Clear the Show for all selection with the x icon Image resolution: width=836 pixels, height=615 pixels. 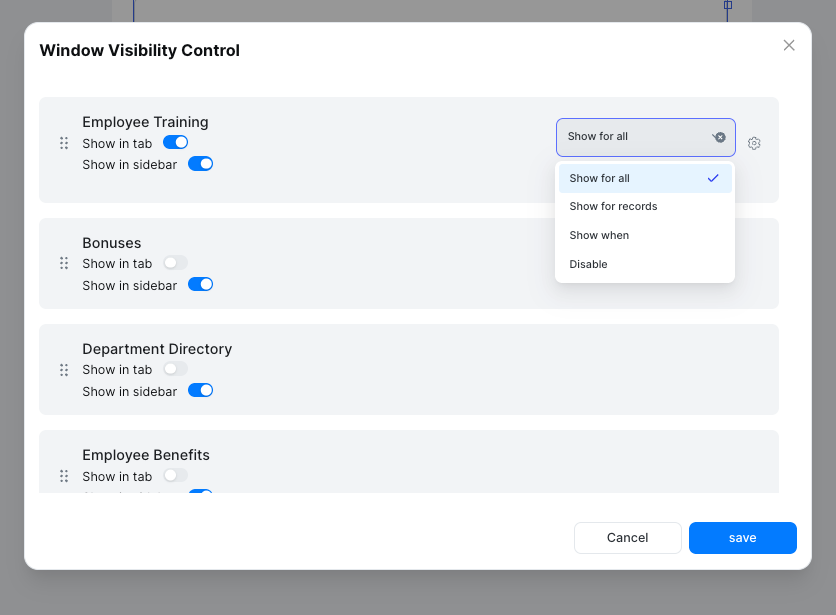tap(719, 137)
